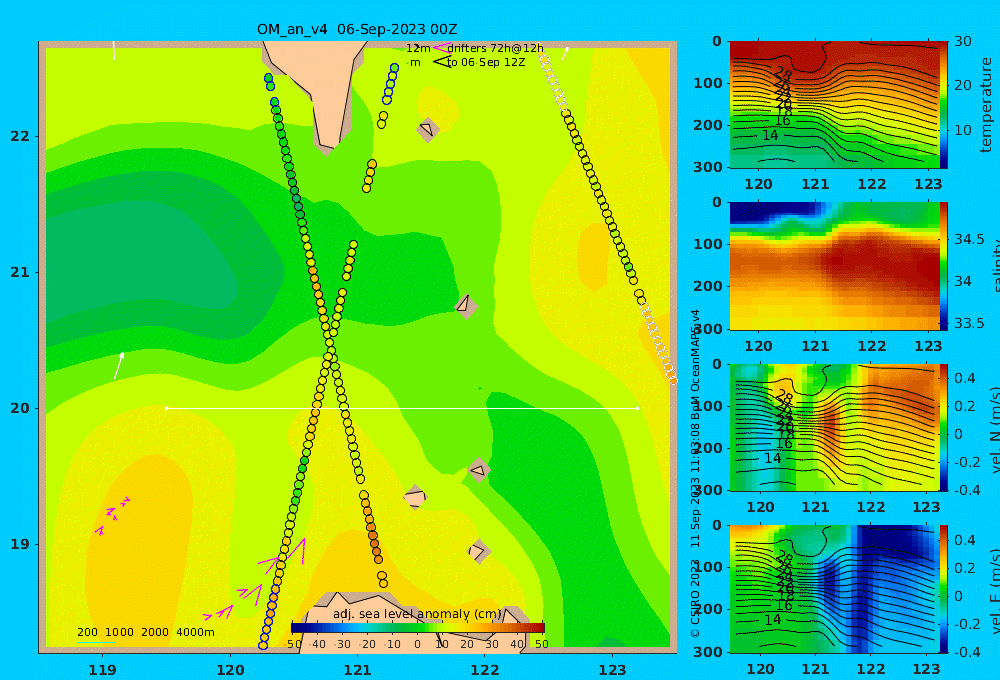Click latitude label 22 on main map
Viewport: 1000px width, 680px height.
pos(20,136)
